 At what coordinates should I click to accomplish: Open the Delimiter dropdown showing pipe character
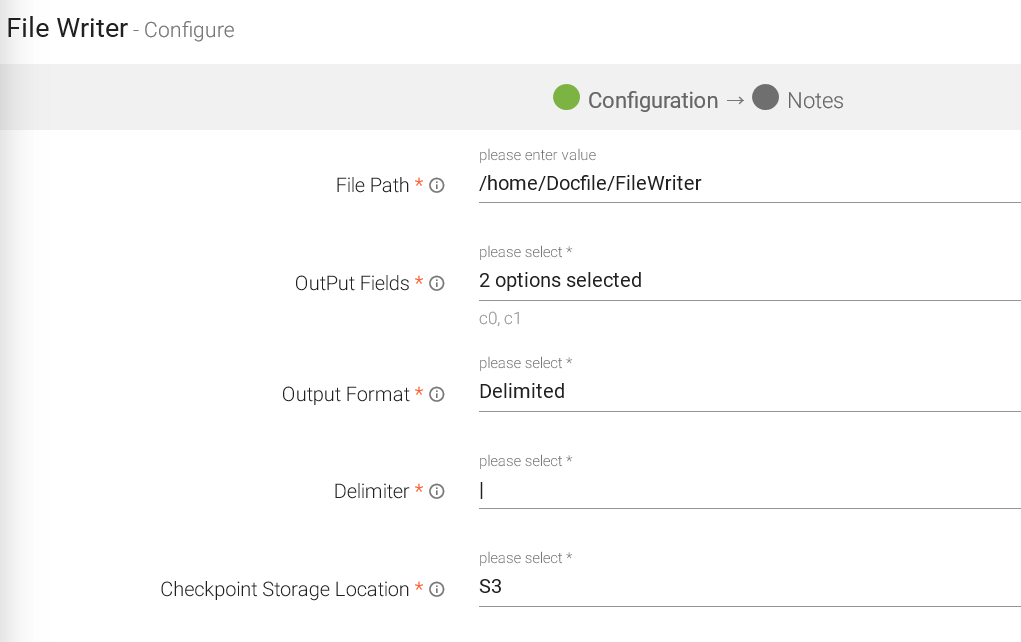click(x=749, y=490)
